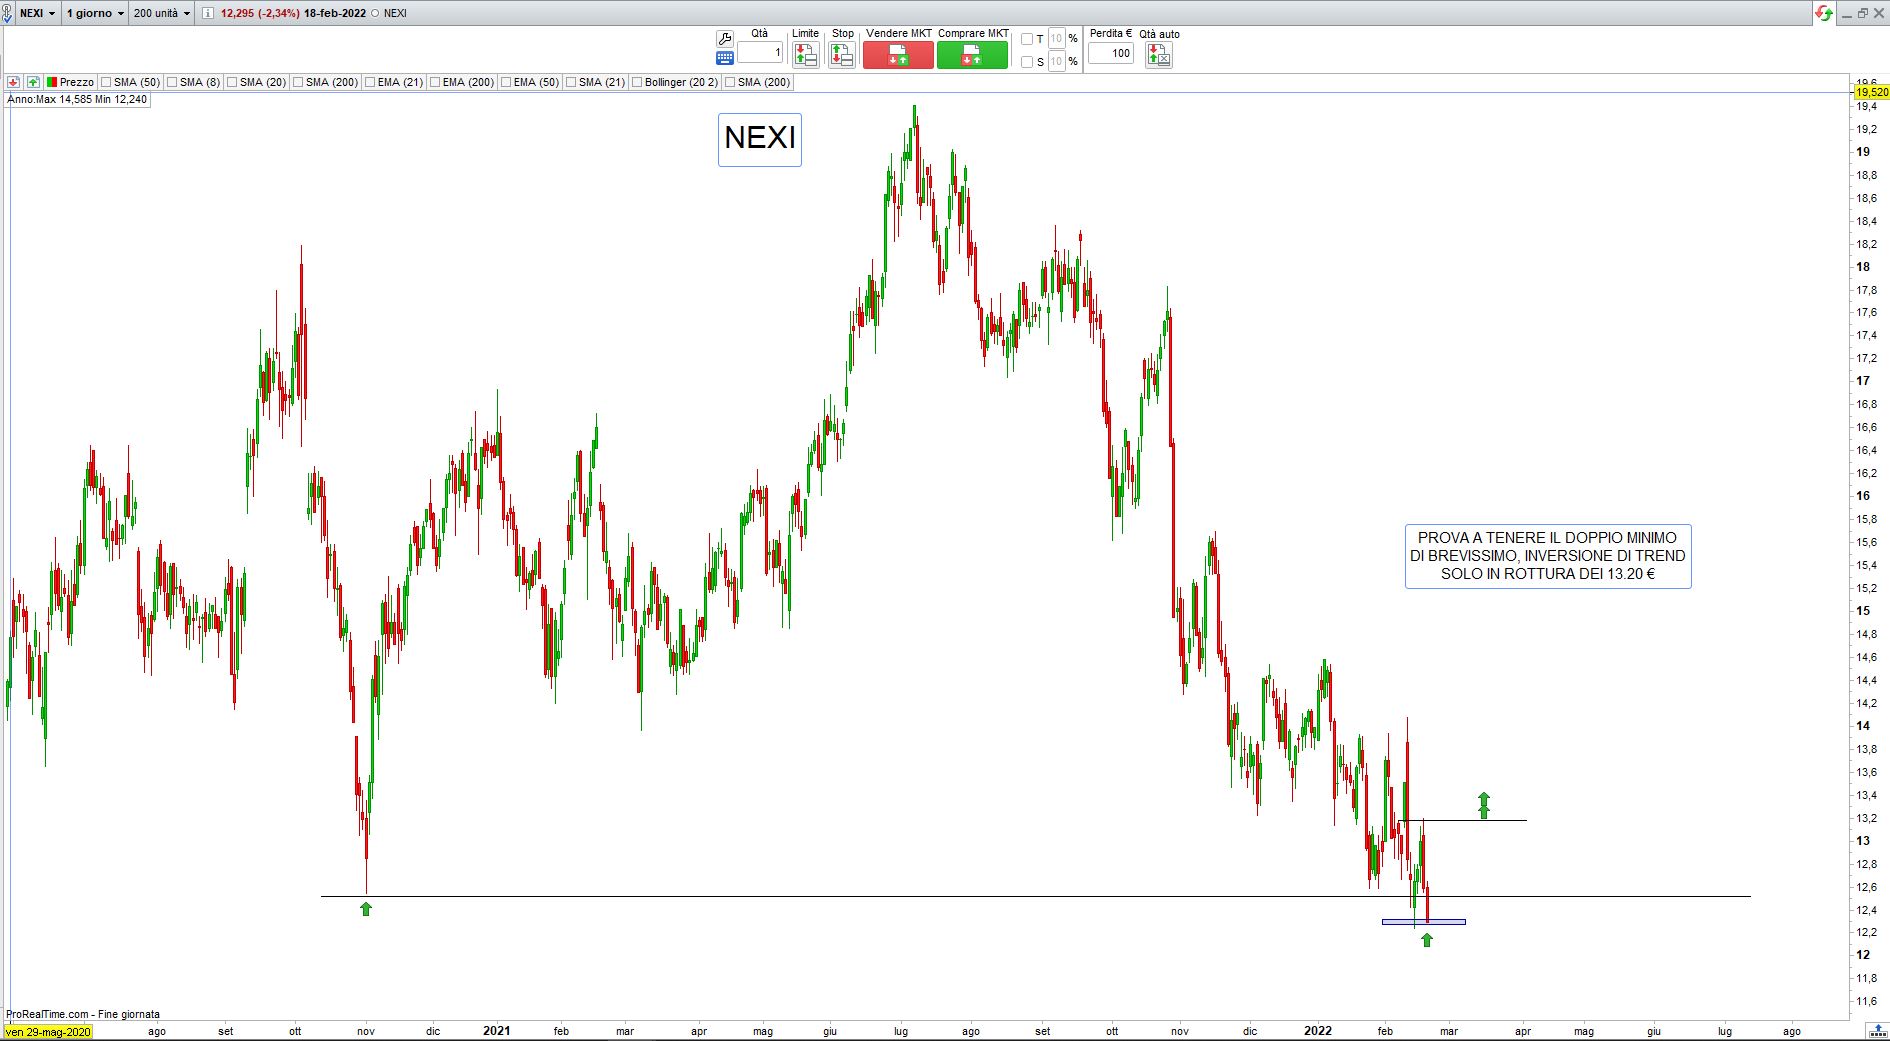Enable the EMA (21) checkbox

[370, 82]
